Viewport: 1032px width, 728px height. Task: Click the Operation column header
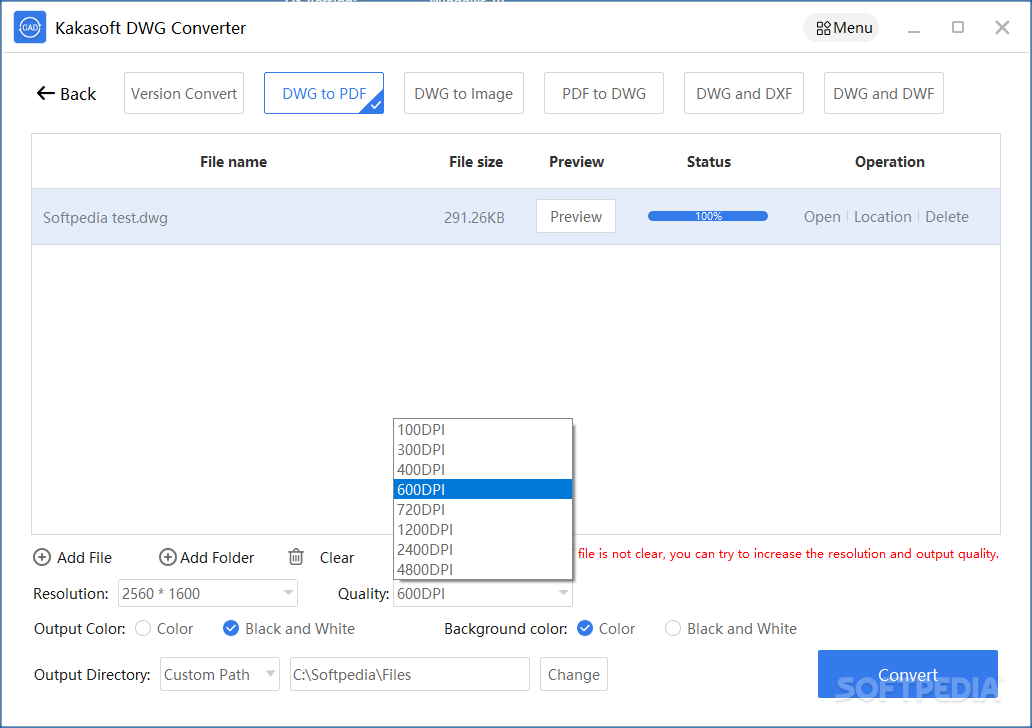pyautogui.click(x=890, y=162)
